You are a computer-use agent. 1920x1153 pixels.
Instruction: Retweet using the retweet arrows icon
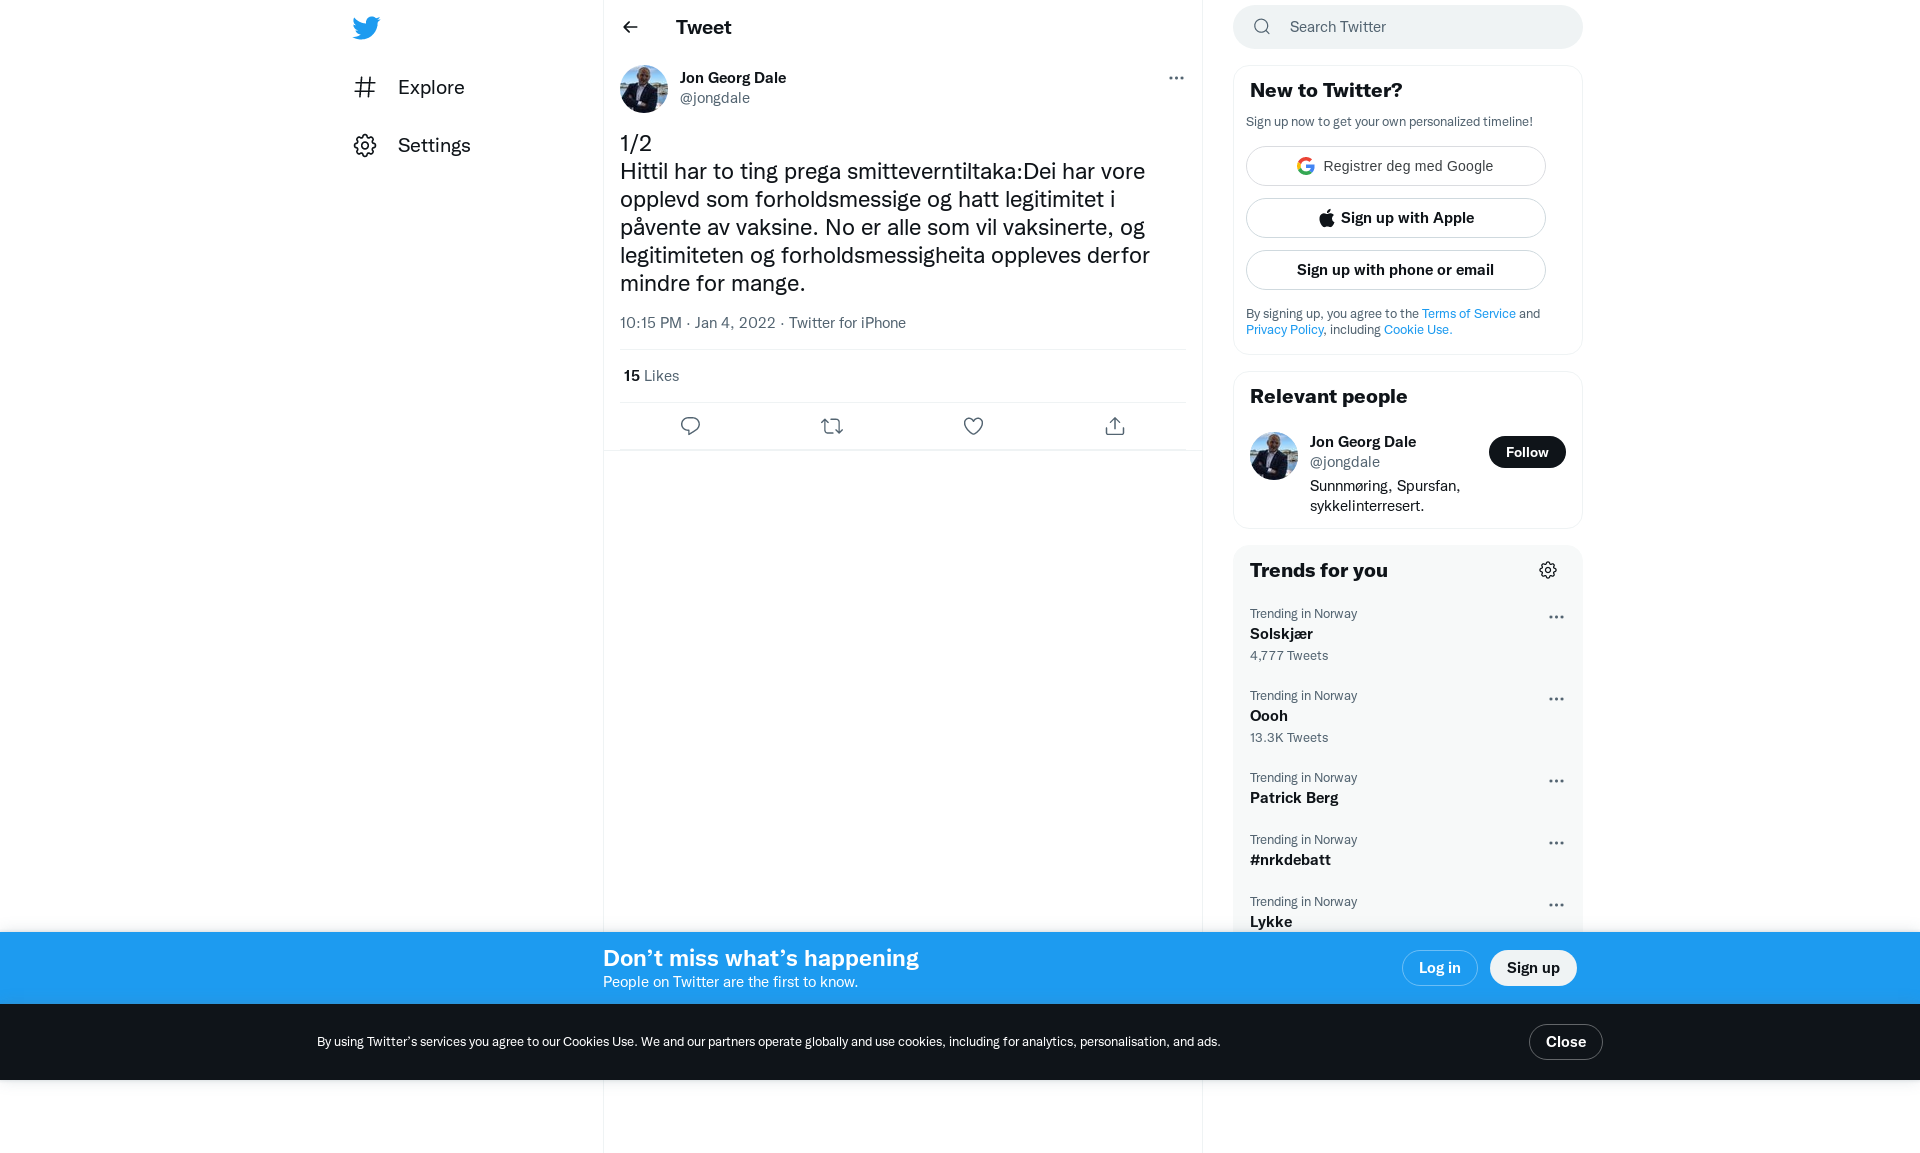[832, 426]
